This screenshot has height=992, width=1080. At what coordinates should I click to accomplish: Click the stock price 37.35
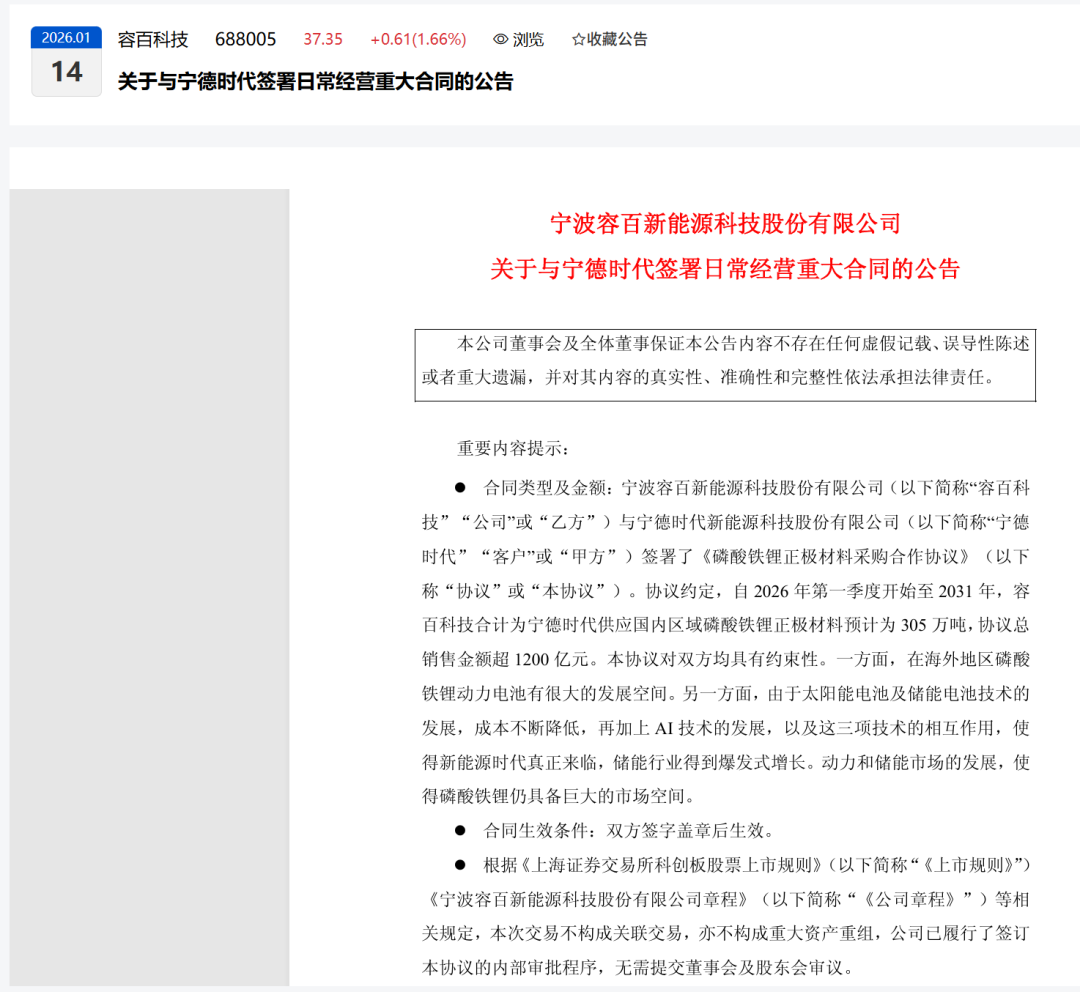point(323,39)
